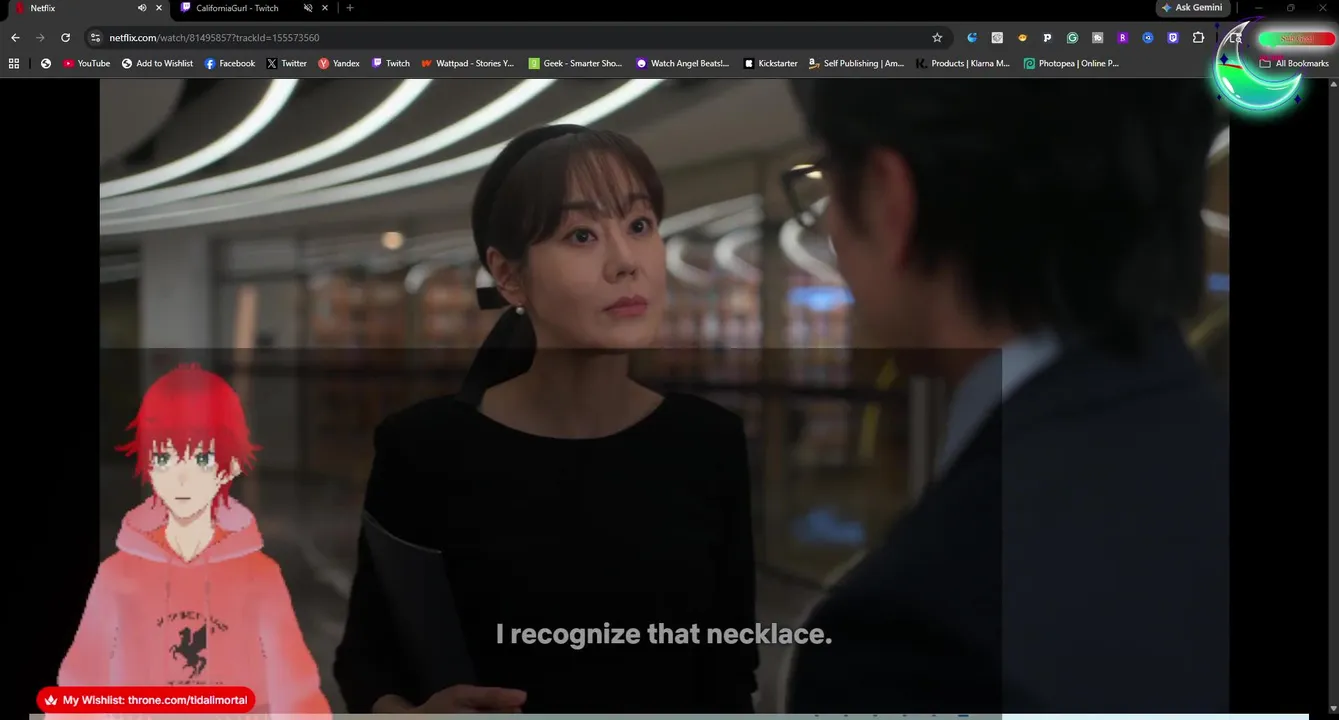The height and width of the screenshot is (720, 1339).
Task: Open the Grammarly extension
Action: [x=1072, y=38]
